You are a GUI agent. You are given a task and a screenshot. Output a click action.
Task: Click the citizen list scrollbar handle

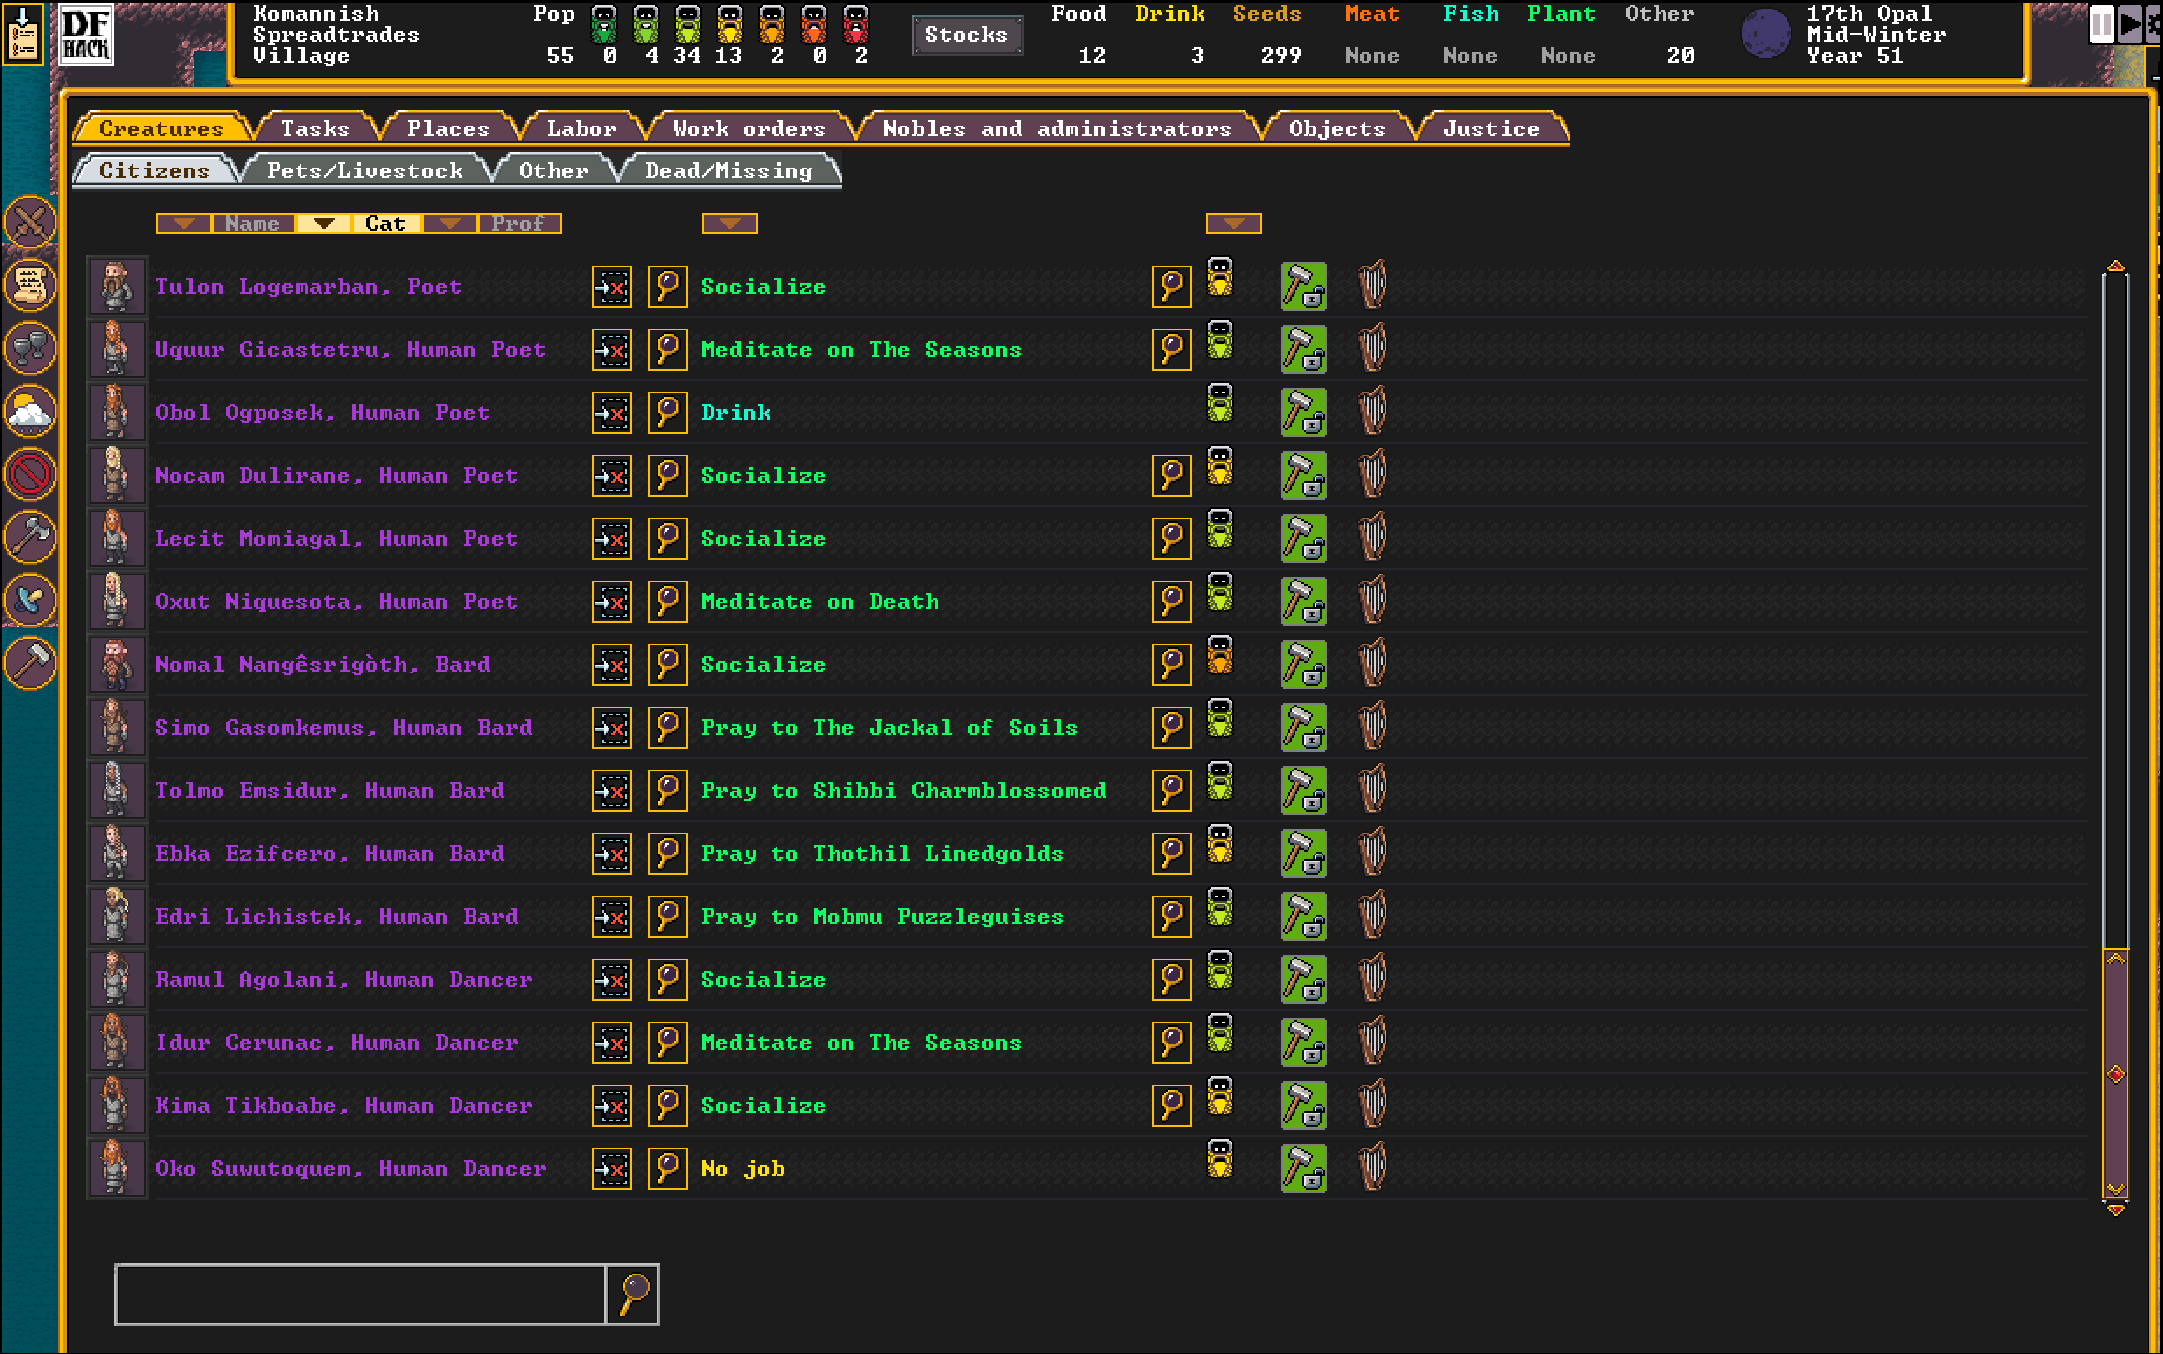(x=2115, y=1073)
